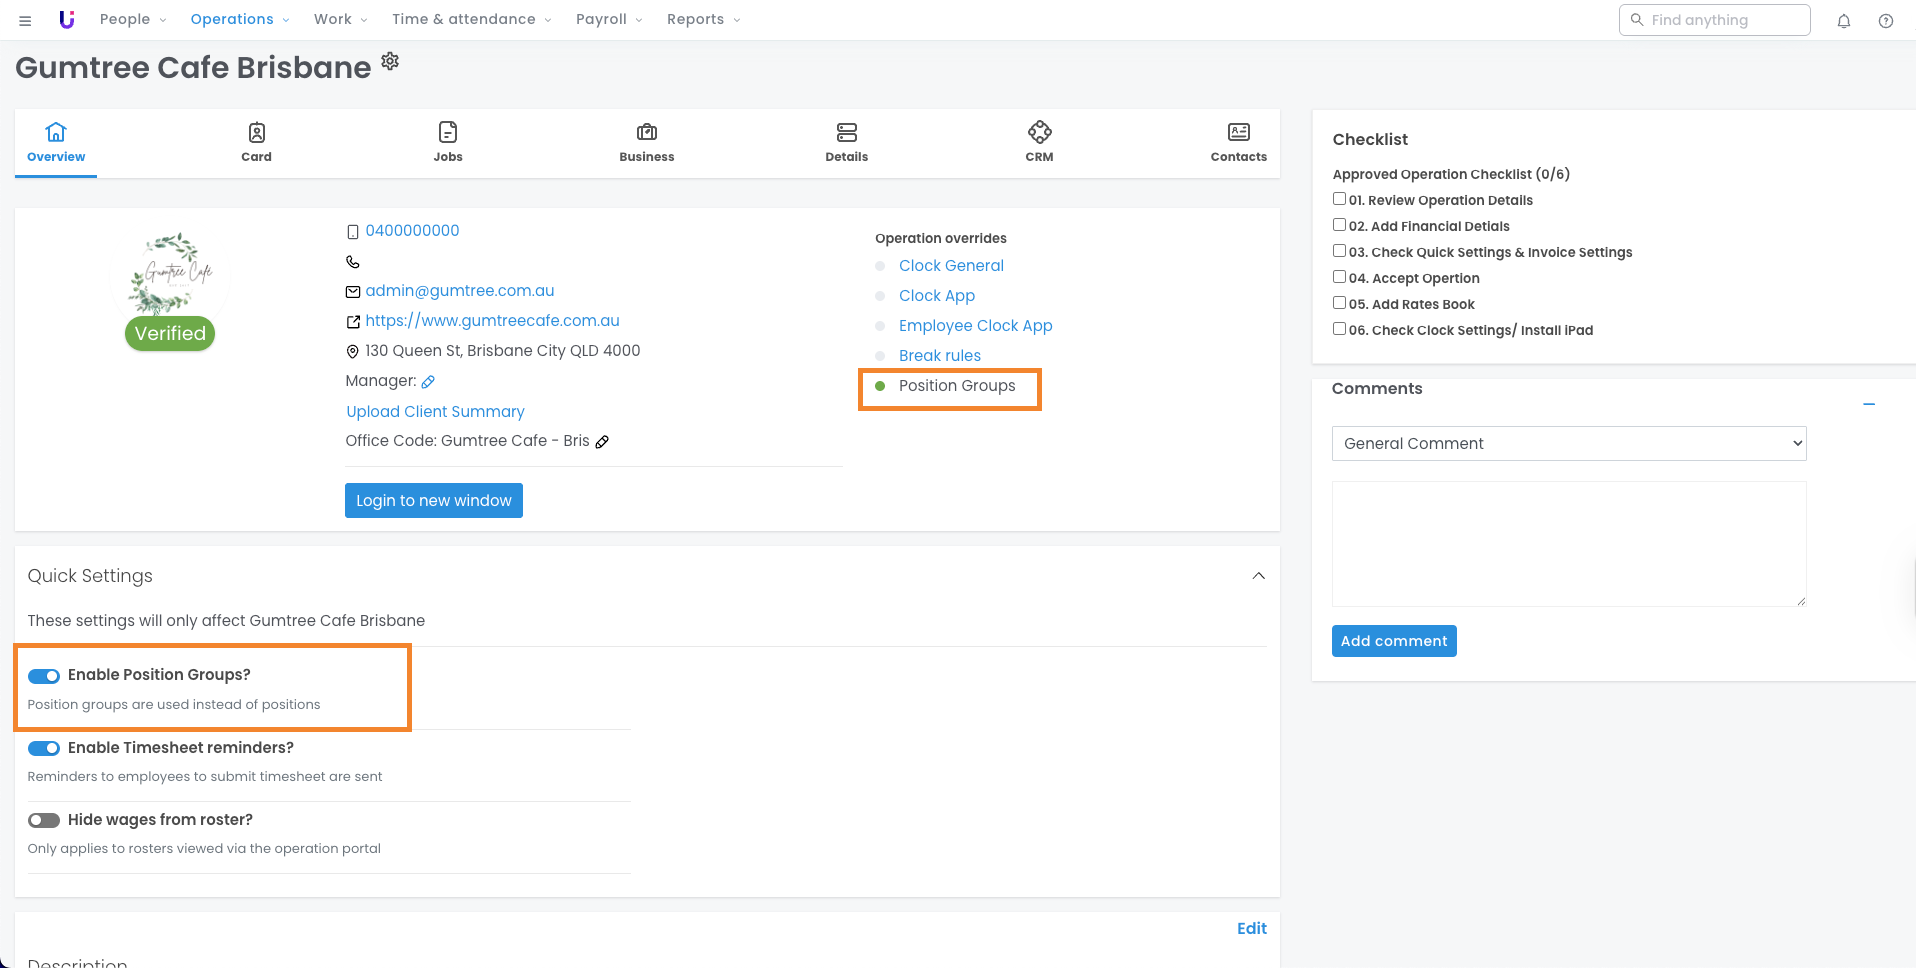Edit the Manager with the pencil icon
The image size is (1916, 968).
428,382
